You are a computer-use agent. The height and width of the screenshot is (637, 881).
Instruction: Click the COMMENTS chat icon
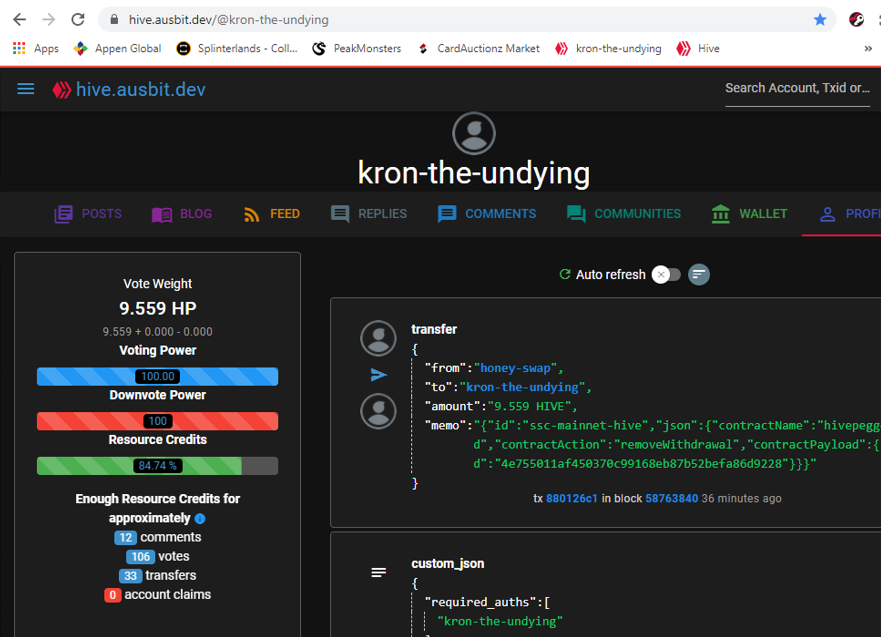click(447, 214)
